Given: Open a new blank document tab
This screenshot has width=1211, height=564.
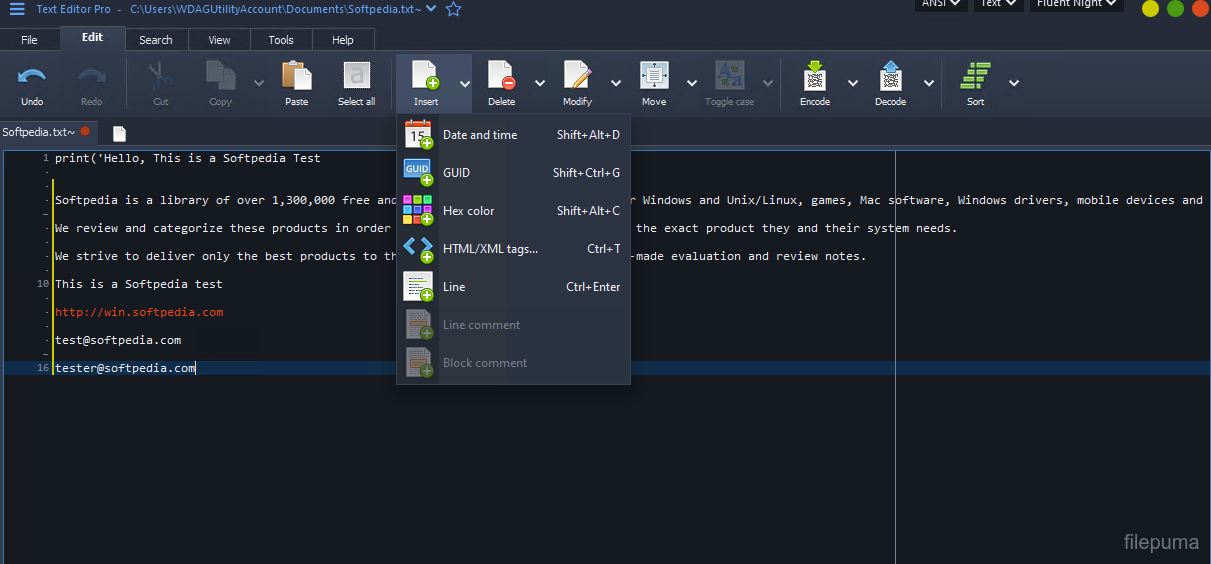Looking at the screenshot, I should coord(119,133).
